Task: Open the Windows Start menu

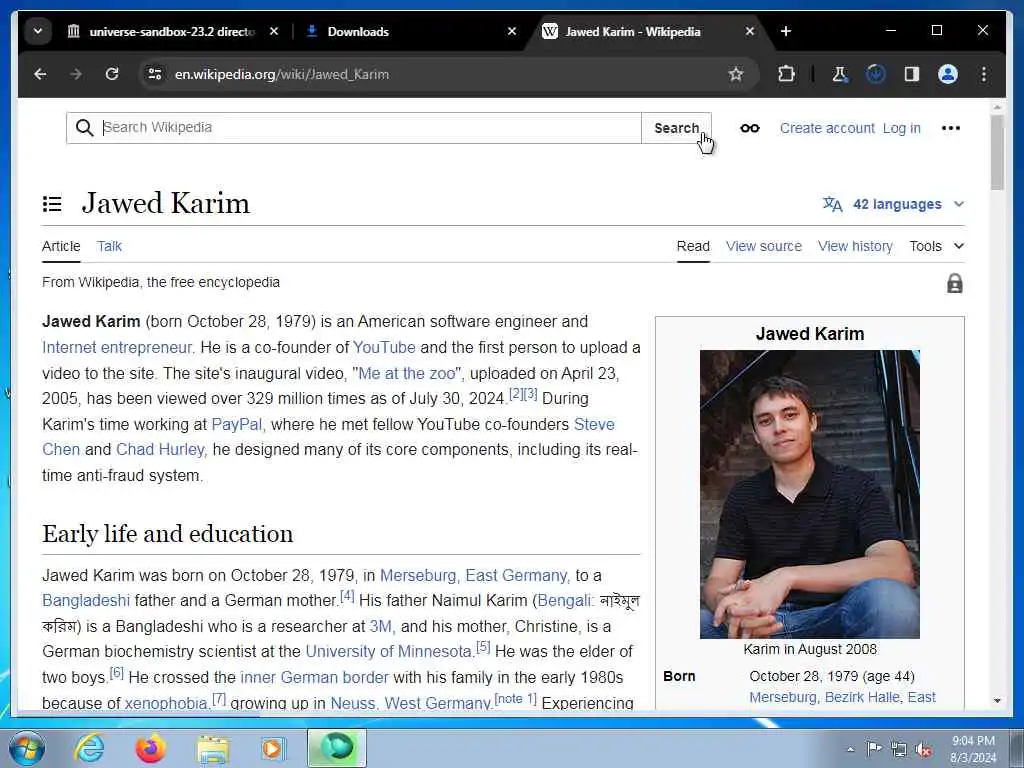Action: point(27,748)
